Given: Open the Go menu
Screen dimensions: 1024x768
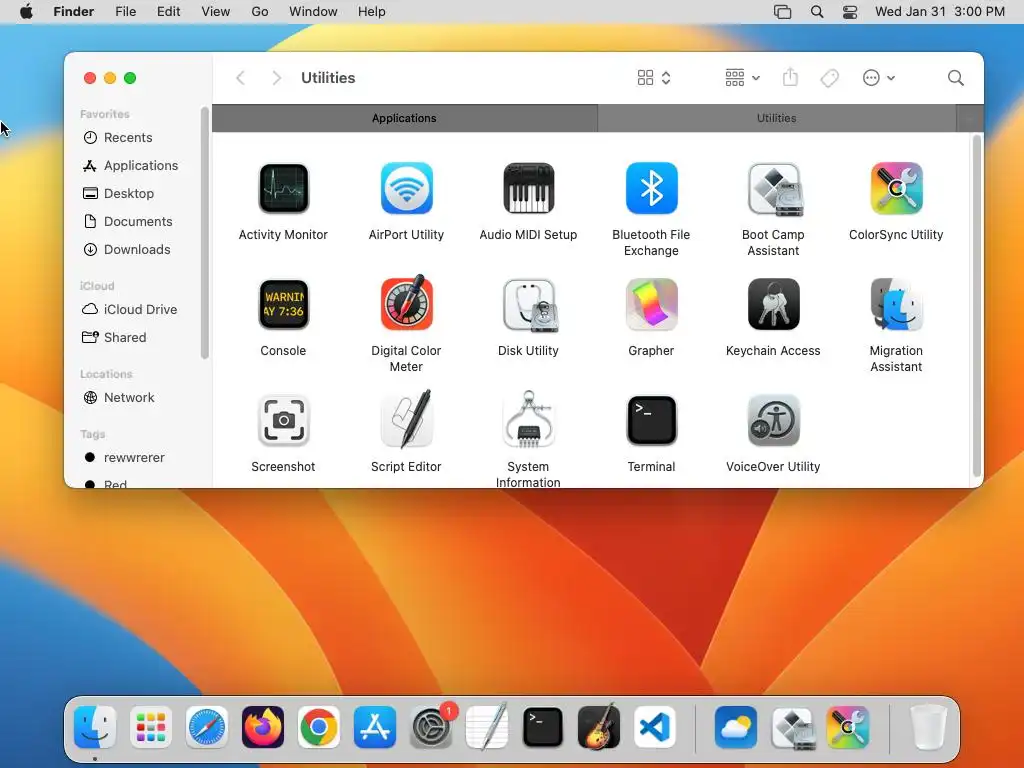Looking at the screenshot, I should click(260, 12).
